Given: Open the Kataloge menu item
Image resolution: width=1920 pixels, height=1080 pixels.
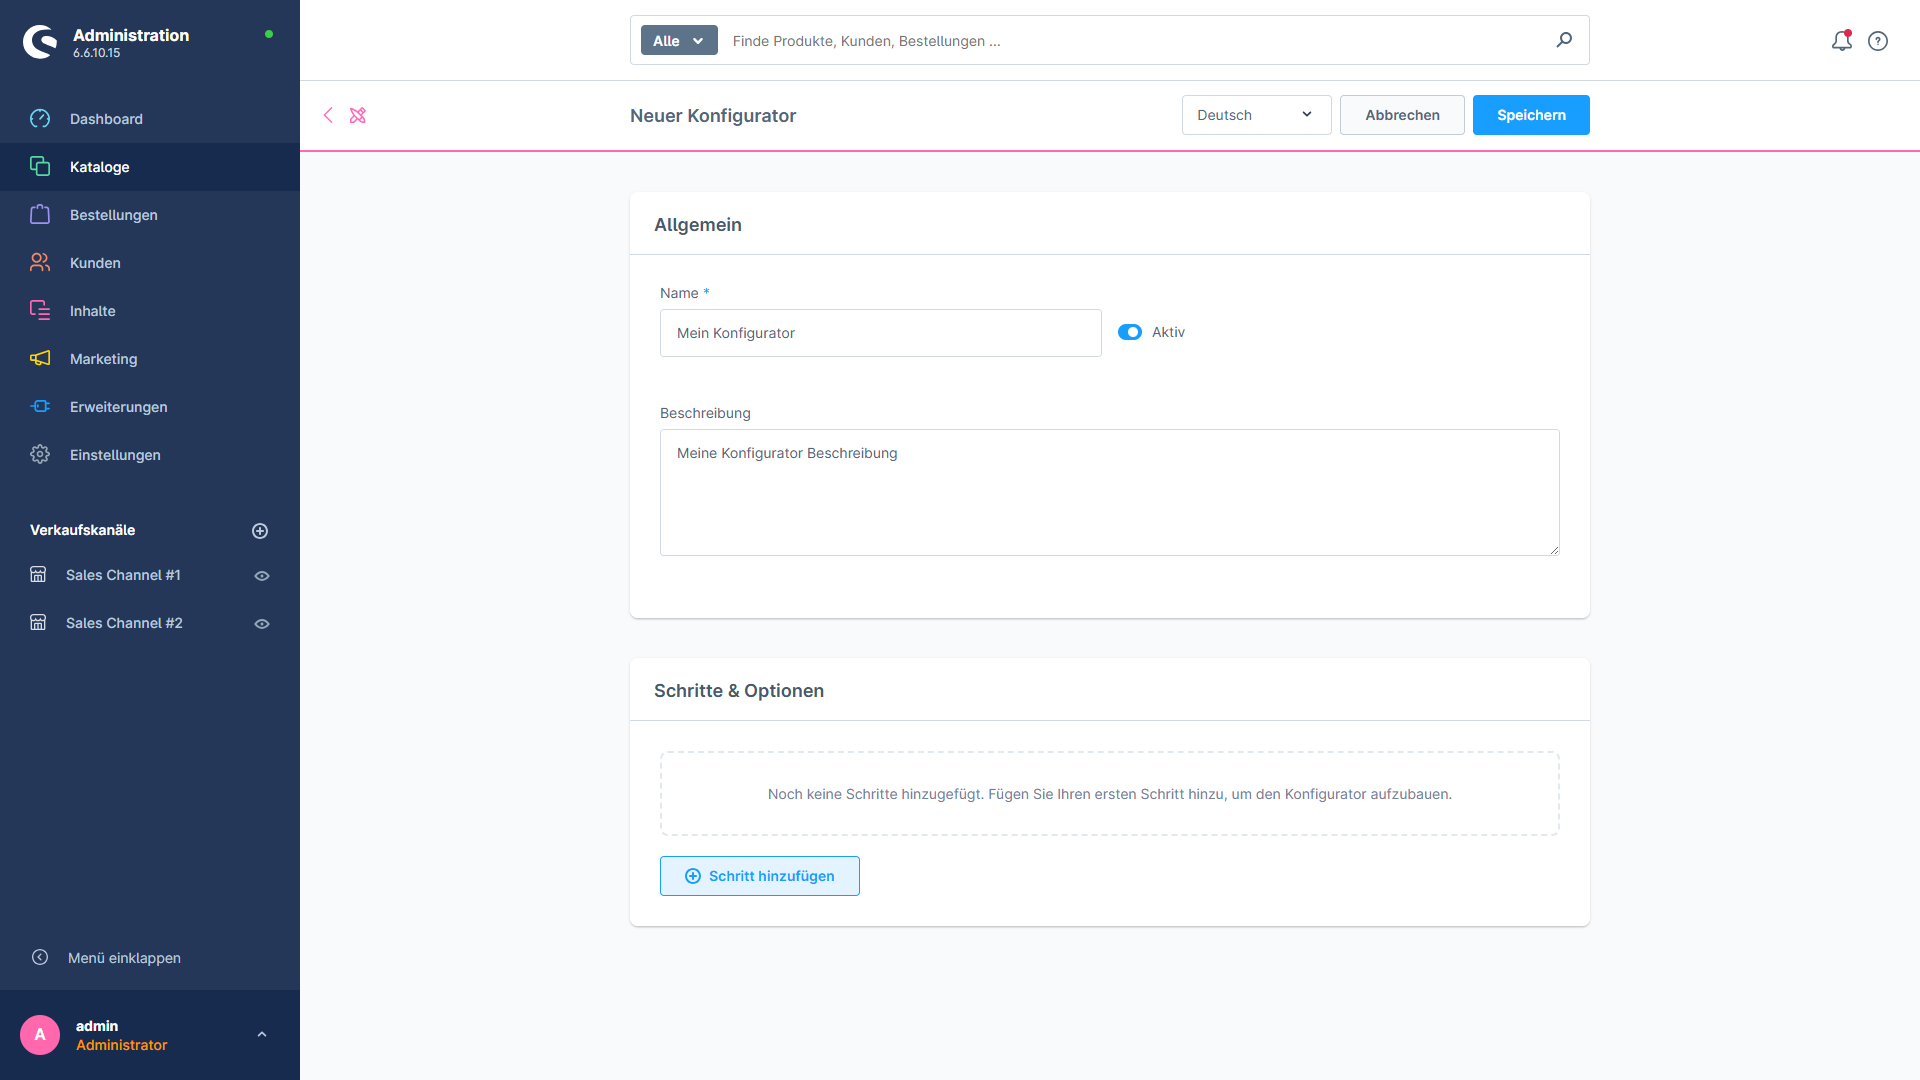Looking at the screenshot, I should [x=150, y=167].
